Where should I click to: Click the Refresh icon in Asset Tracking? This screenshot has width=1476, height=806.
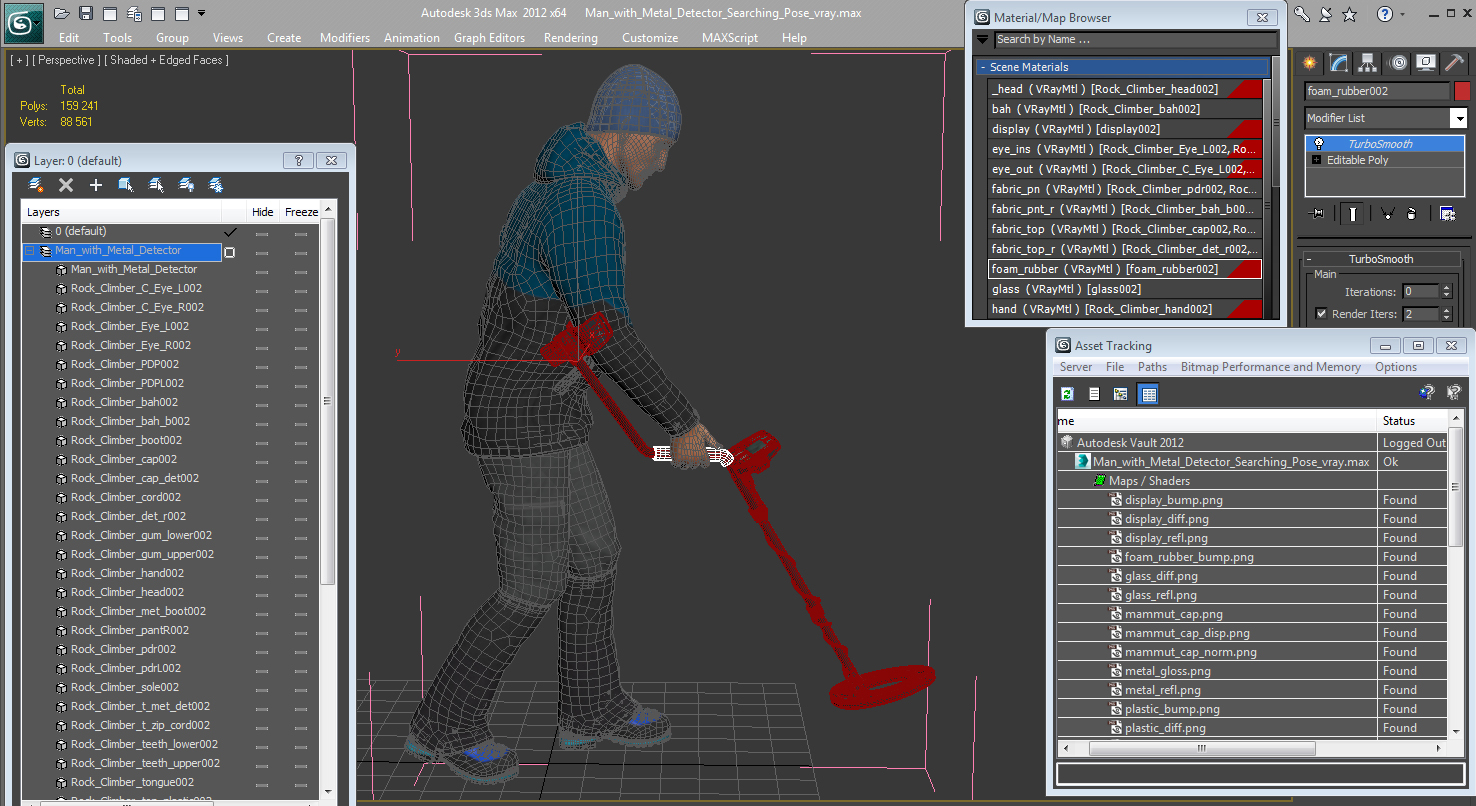pos(1068,394)
